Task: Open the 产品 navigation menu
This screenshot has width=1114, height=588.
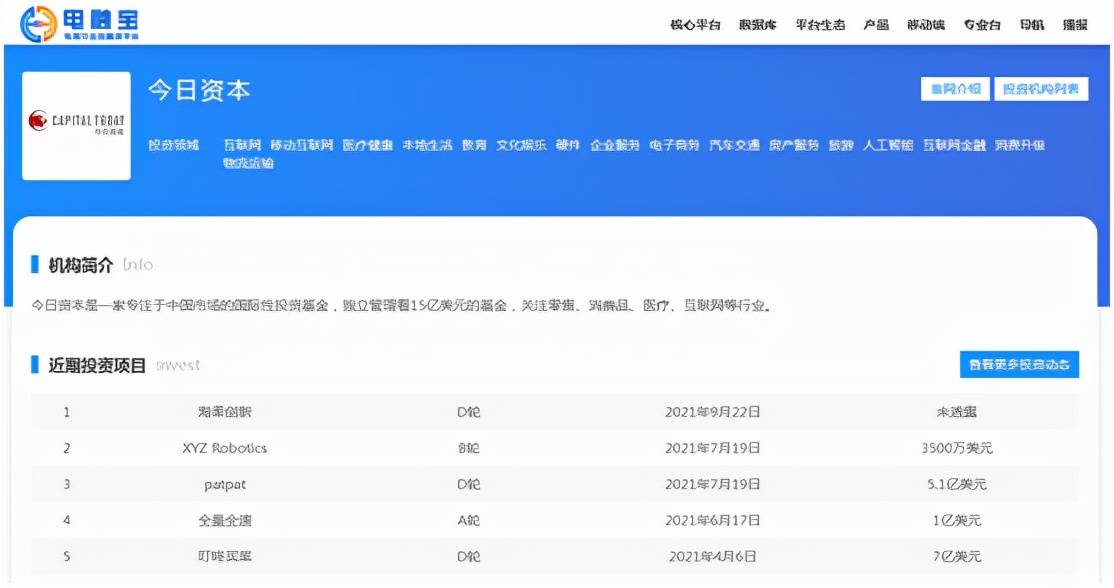Action: [x=876, y=25]
